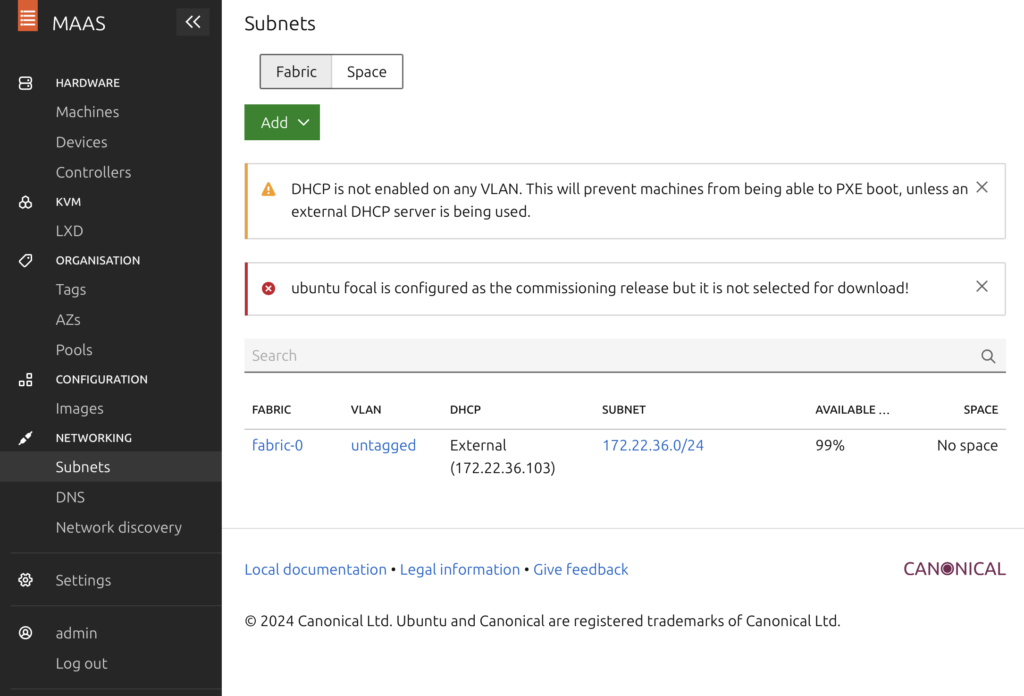This screenshot has width=1024, height=696.
Task: Click the SPACE column header
Action: pos(980,409)
